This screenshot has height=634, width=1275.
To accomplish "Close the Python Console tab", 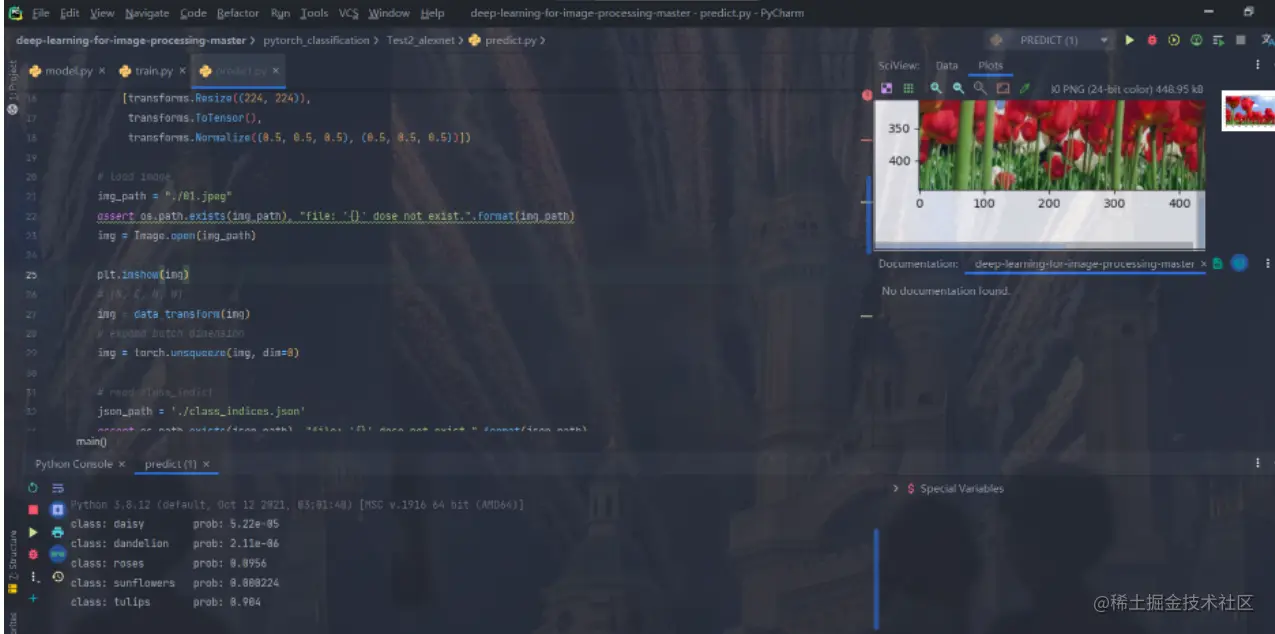I will pos(122,465).
